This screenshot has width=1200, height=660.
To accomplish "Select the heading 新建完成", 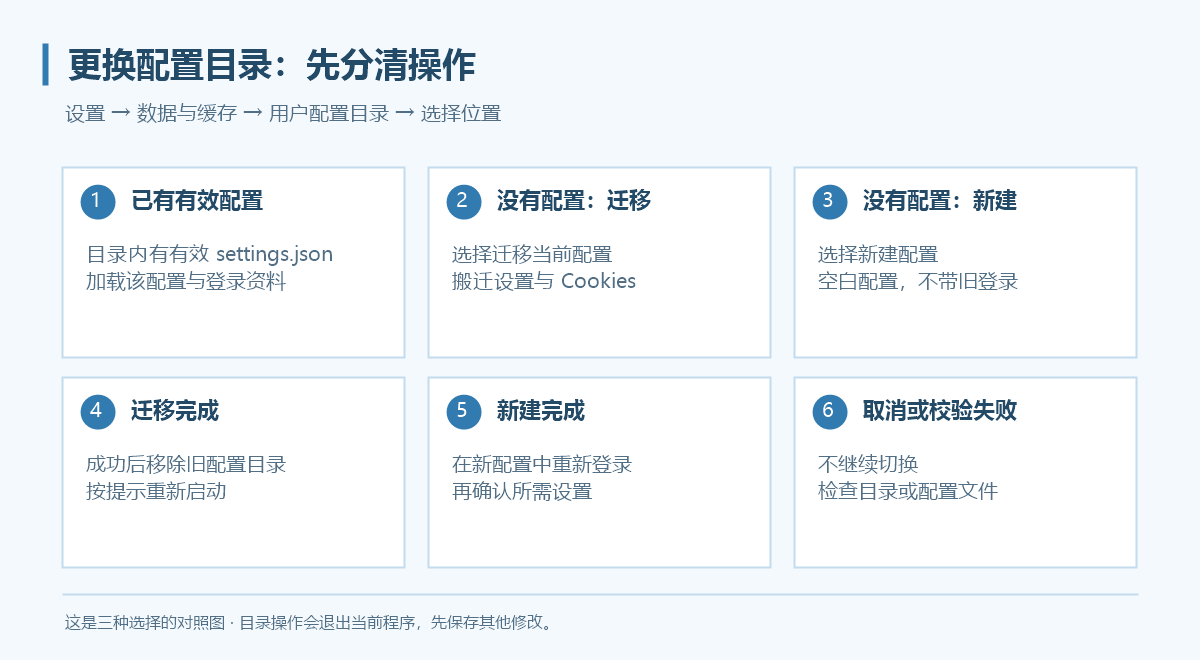I will [541, 411].
